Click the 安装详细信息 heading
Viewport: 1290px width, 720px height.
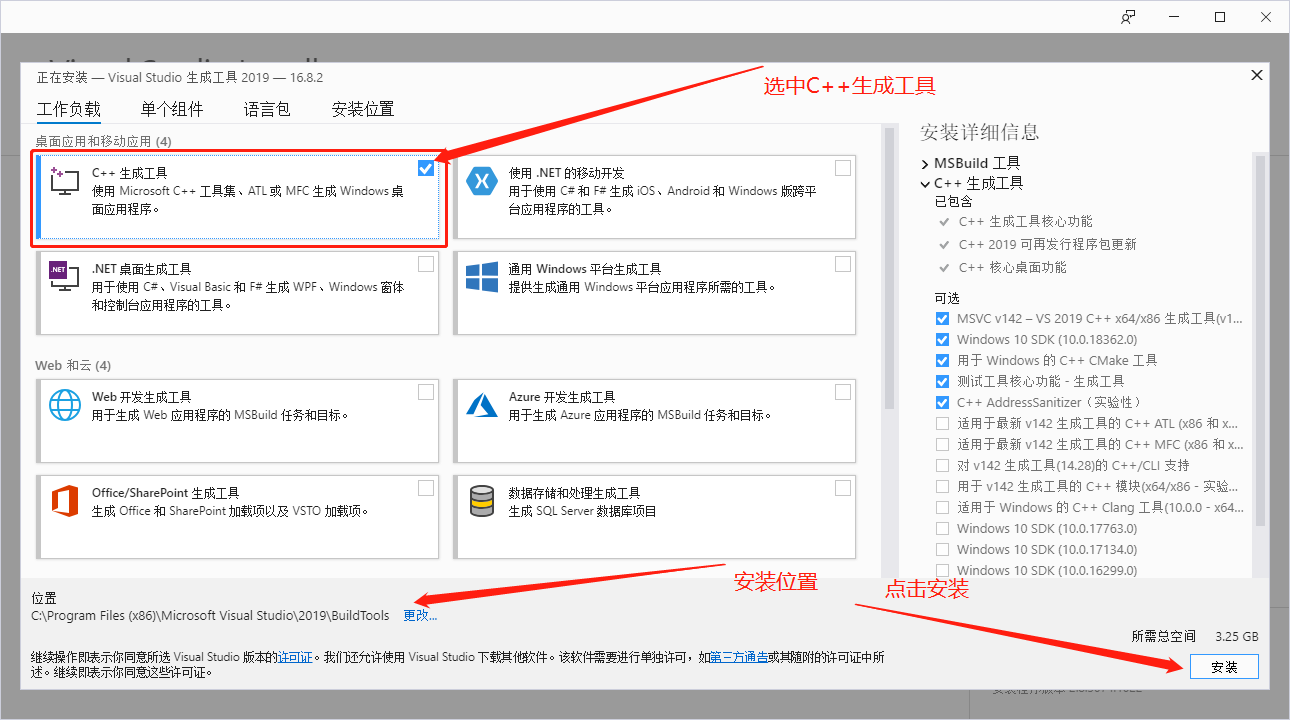click(x=980, y=132)
